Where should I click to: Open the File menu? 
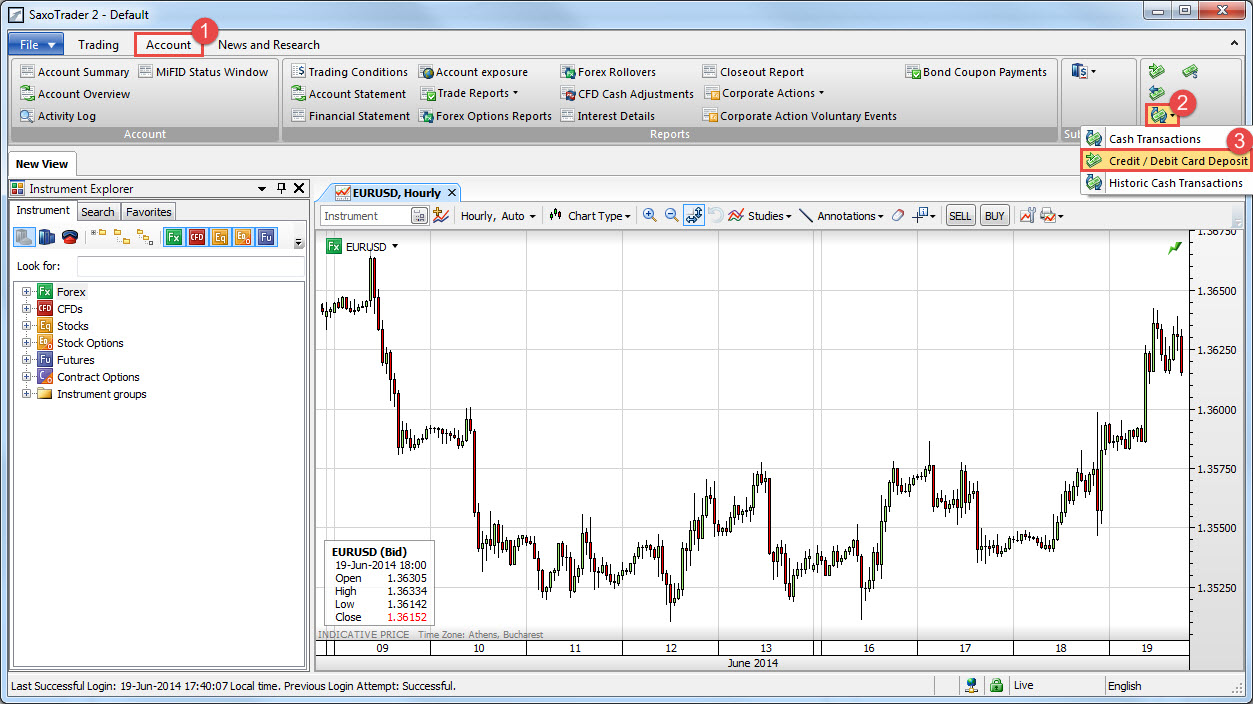click(x=36, y=44)
